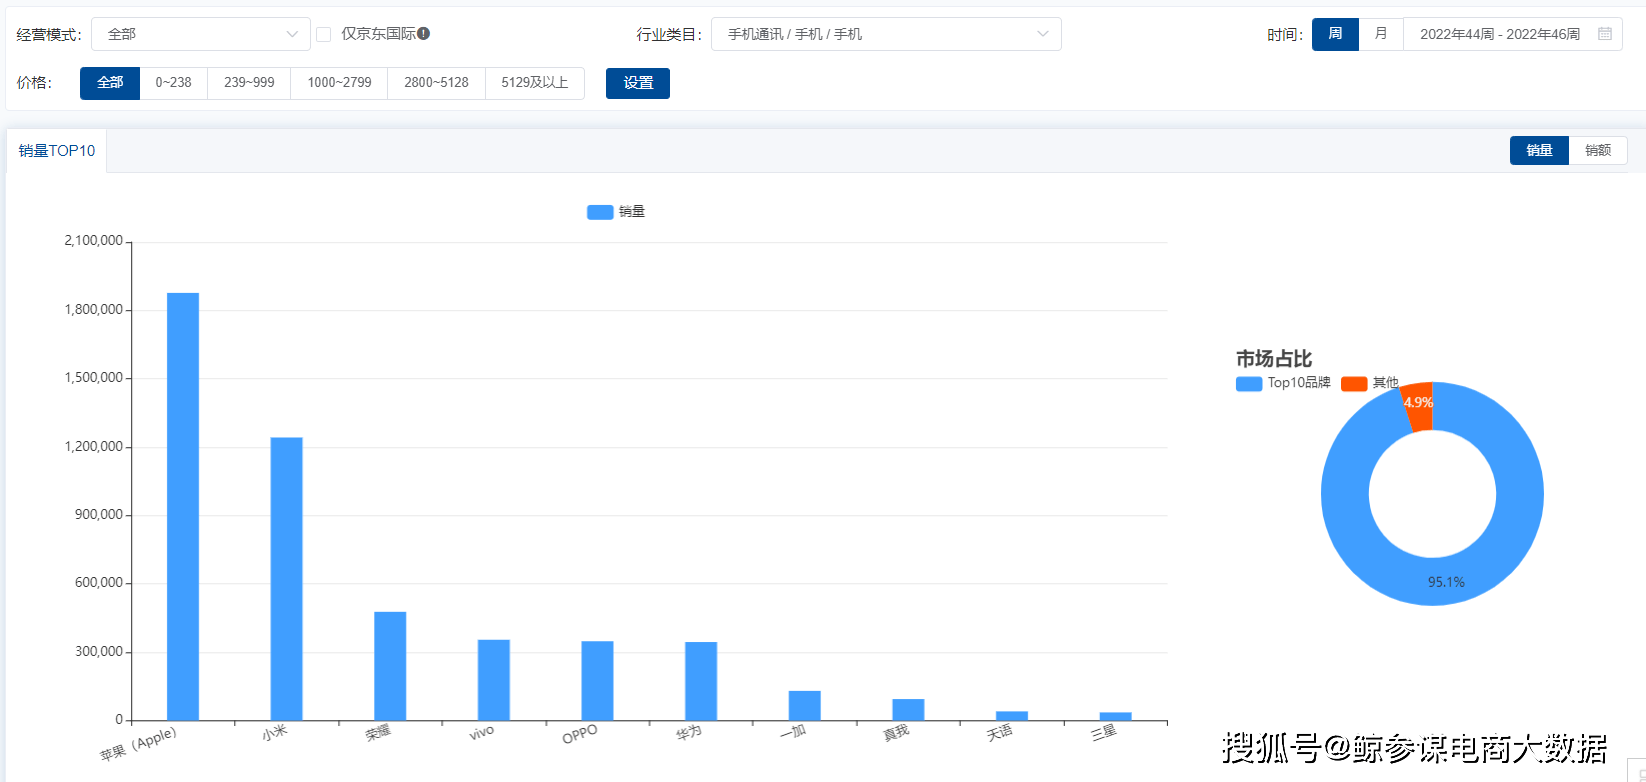Click the info icon beside 仅京东国际

pos(424,34)
